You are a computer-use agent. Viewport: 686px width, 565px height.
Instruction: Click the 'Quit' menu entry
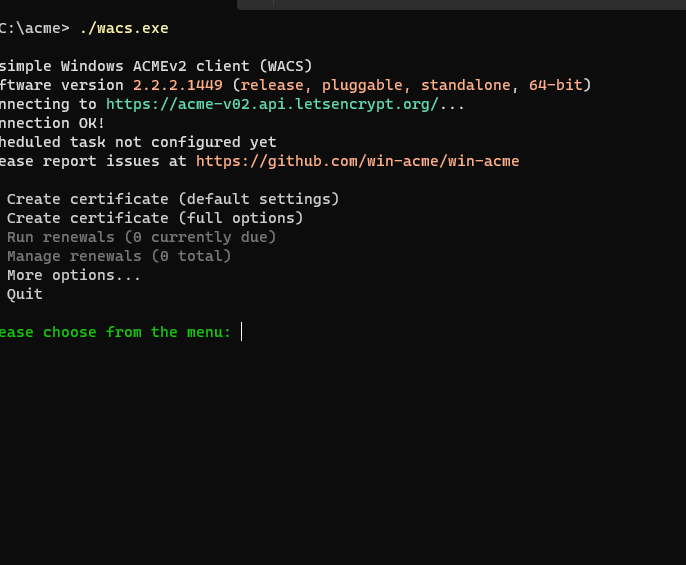click(x=25, y=294)
